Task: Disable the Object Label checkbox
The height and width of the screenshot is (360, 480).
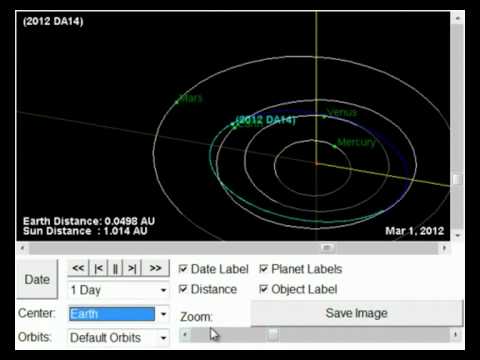Action: pyautogui.click(x=263, y=289)
